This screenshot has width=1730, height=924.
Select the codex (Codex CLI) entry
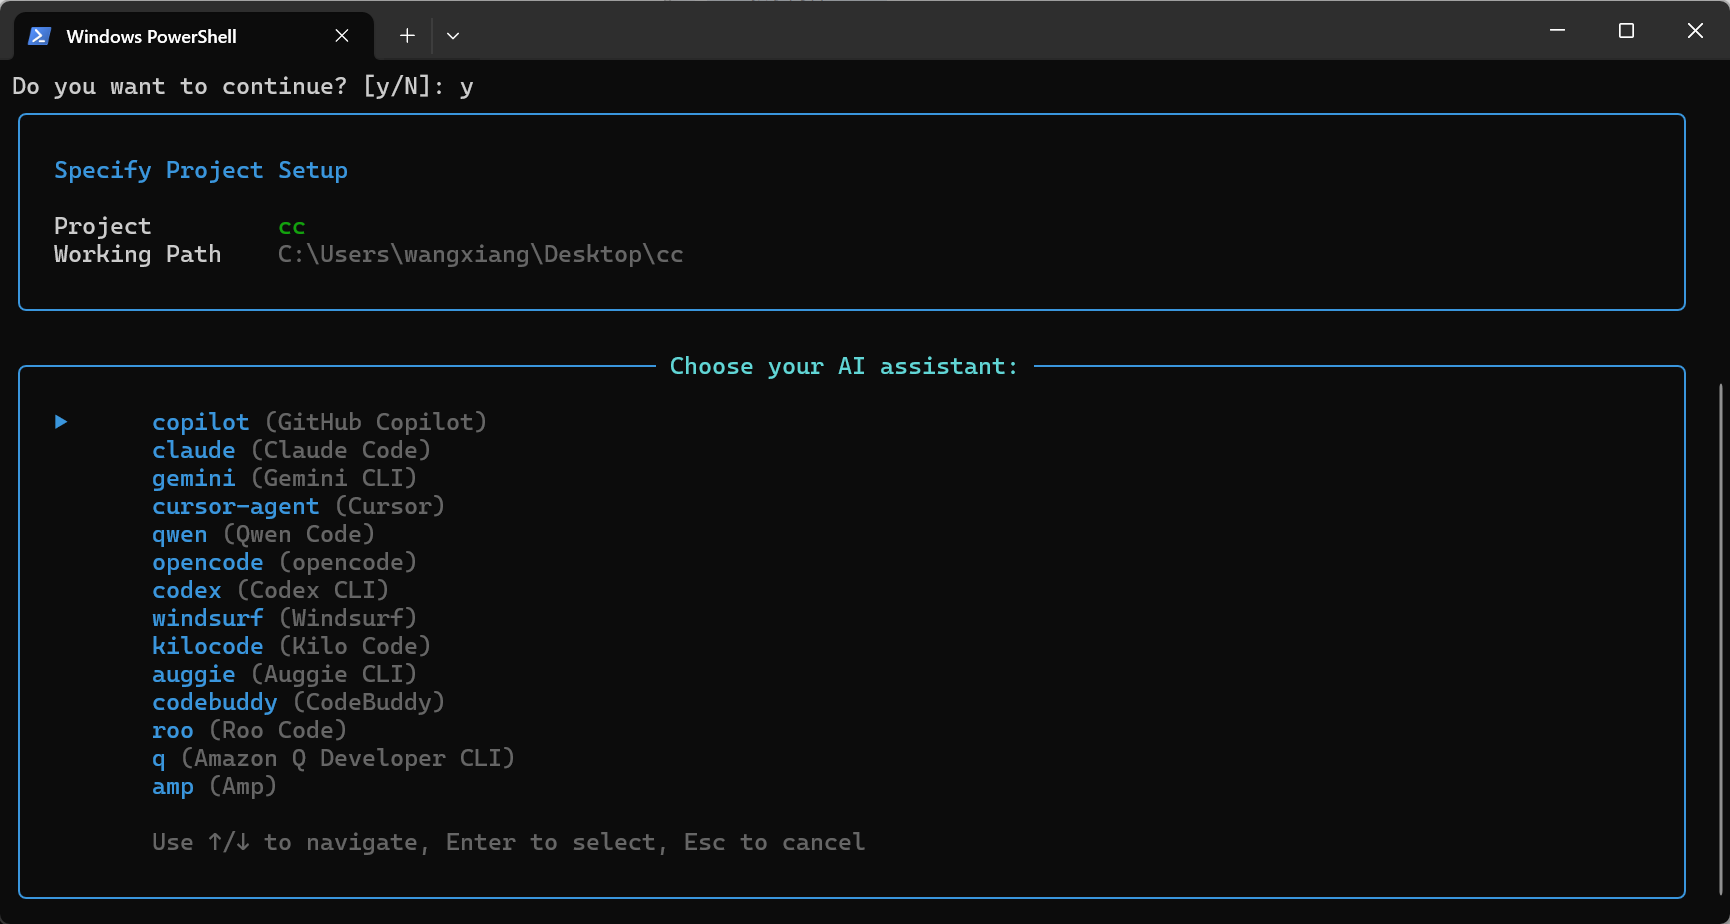pyautogui.click(x=270, y=590)
